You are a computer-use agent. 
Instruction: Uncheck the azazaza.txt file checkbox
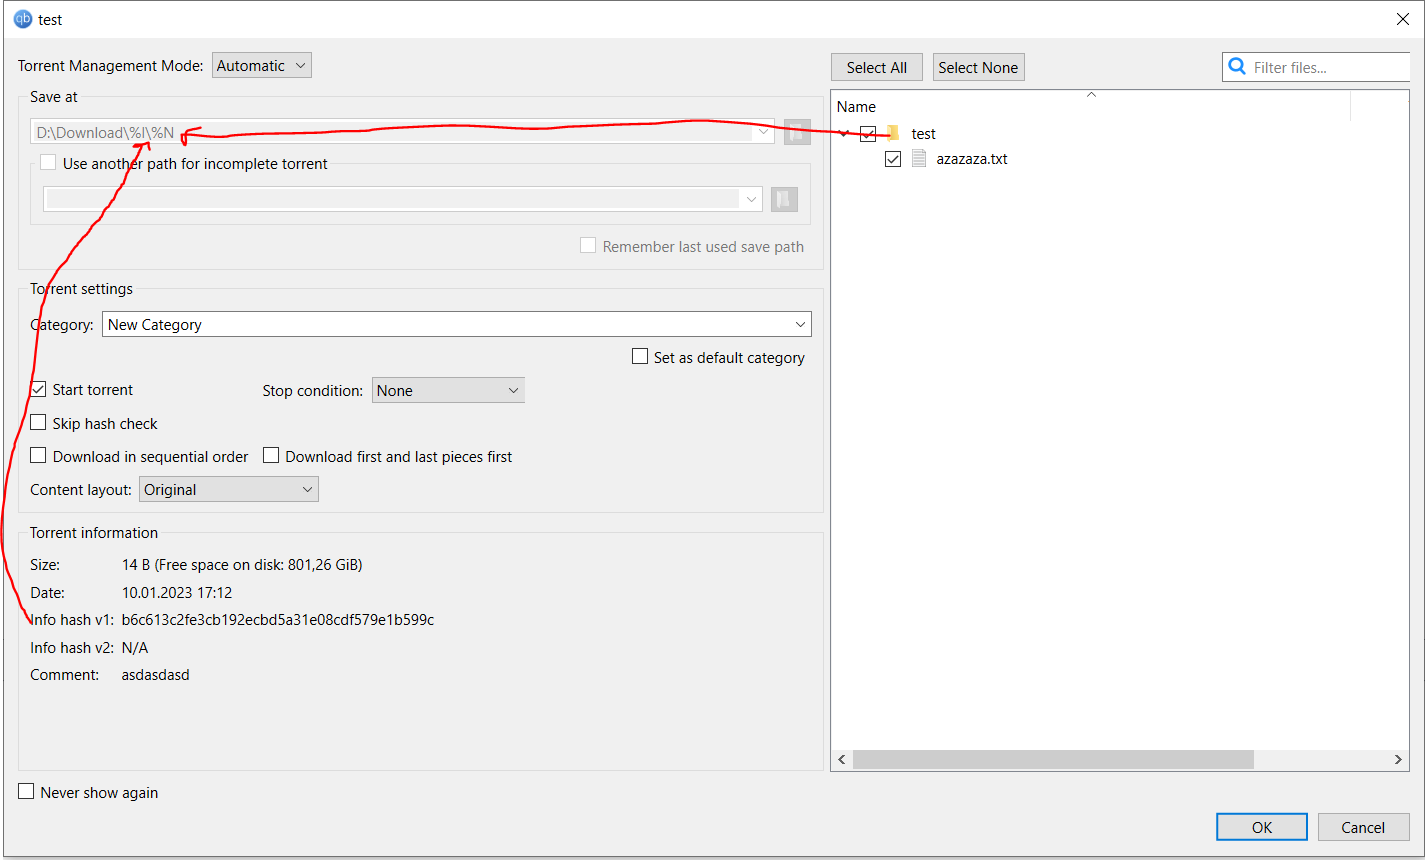892,158
